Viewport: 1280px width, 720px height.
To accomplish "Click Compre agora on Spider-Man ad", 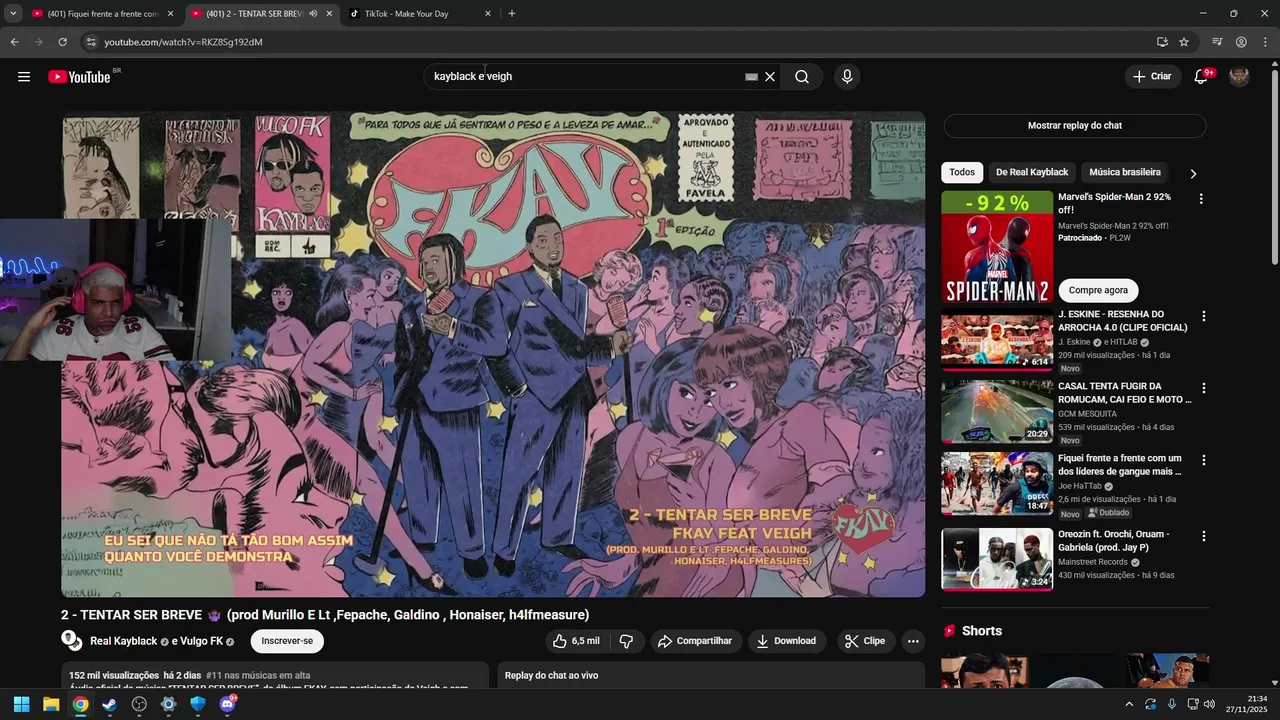I will [x=1098, y=290].
